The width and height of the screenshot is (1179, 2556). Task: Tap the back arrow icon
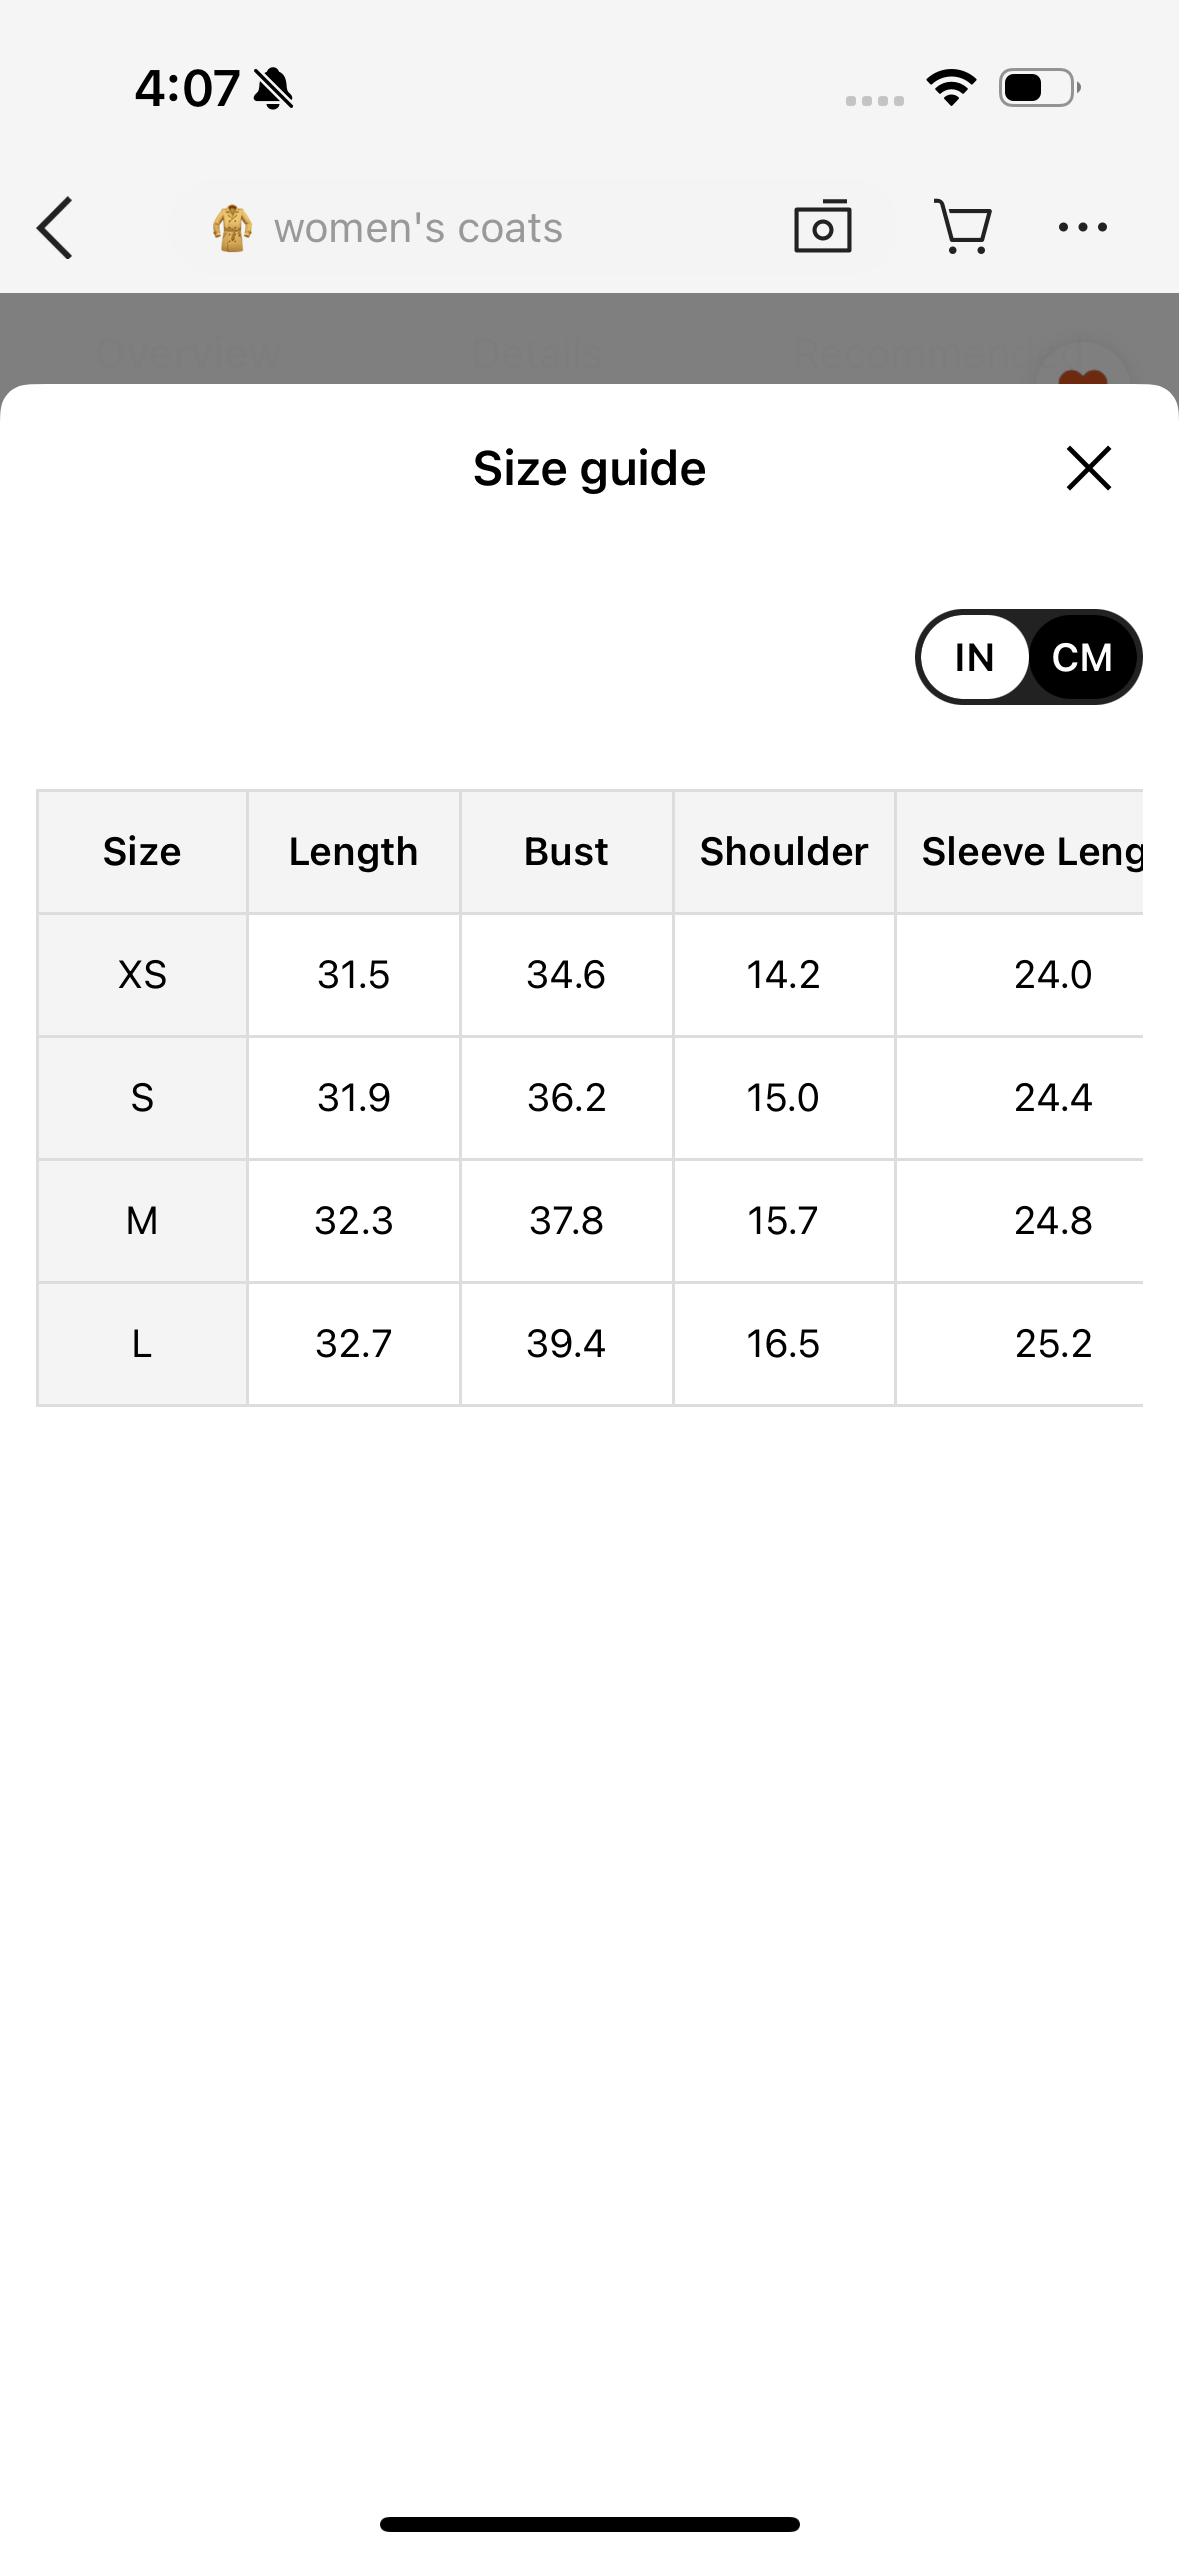click(56, 228)
